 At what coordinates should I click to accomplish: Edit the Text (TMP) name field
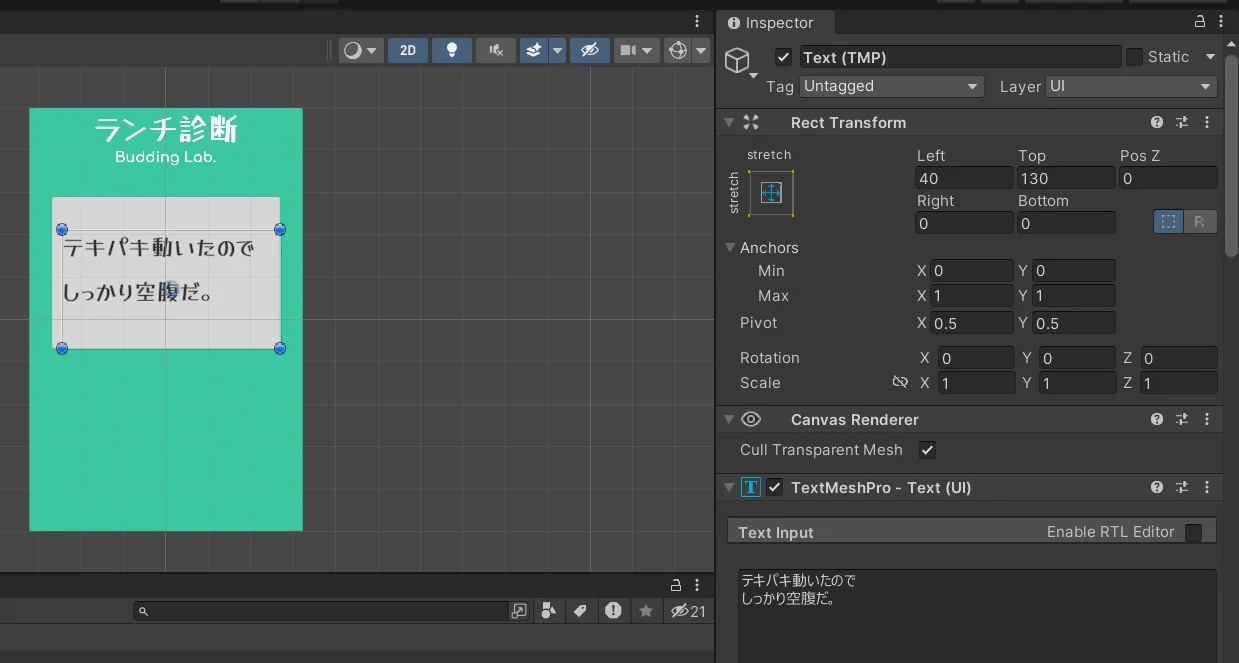point(960,57)
